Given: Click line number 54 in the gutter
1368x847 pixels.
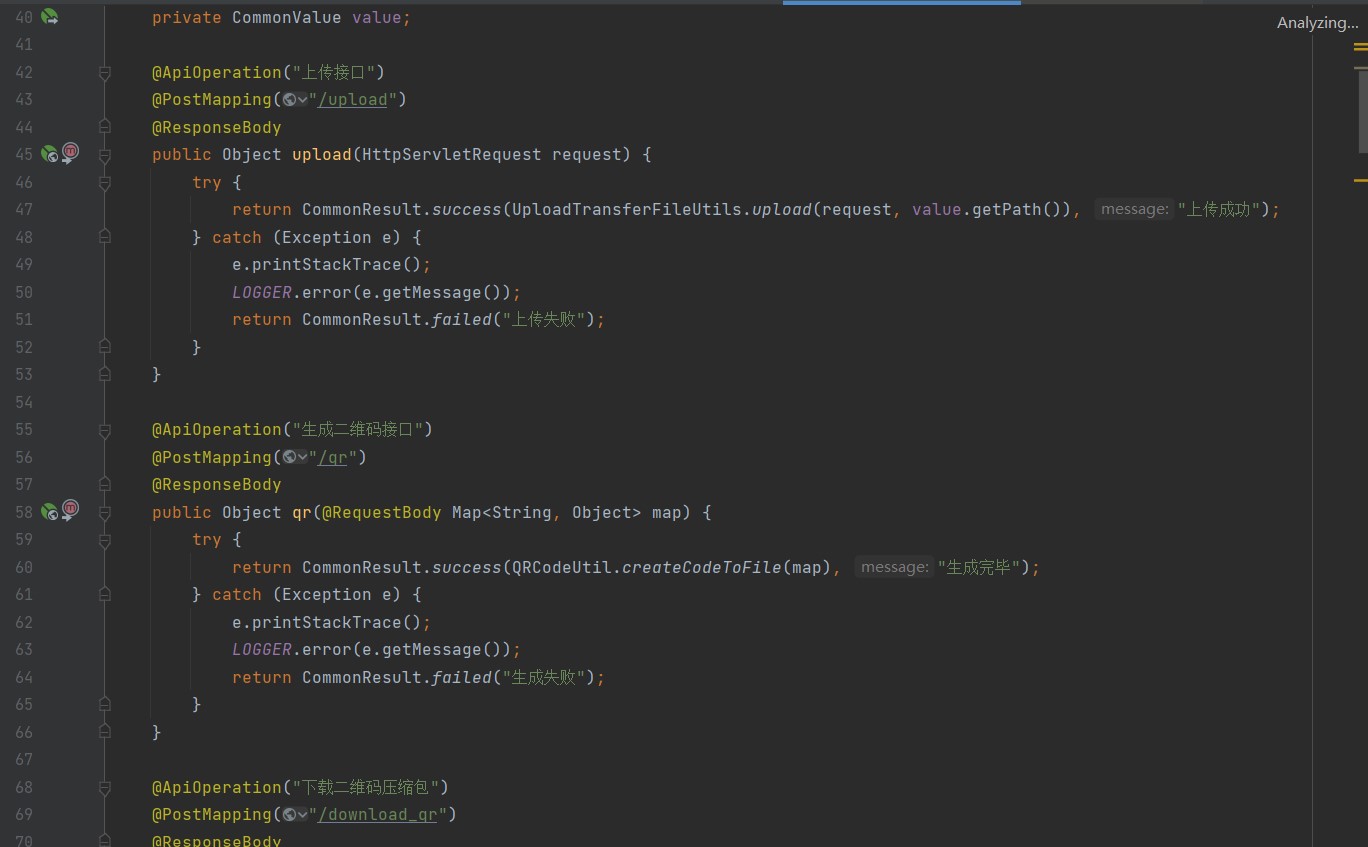Looking at the screenshot, I should pos(24,402).
